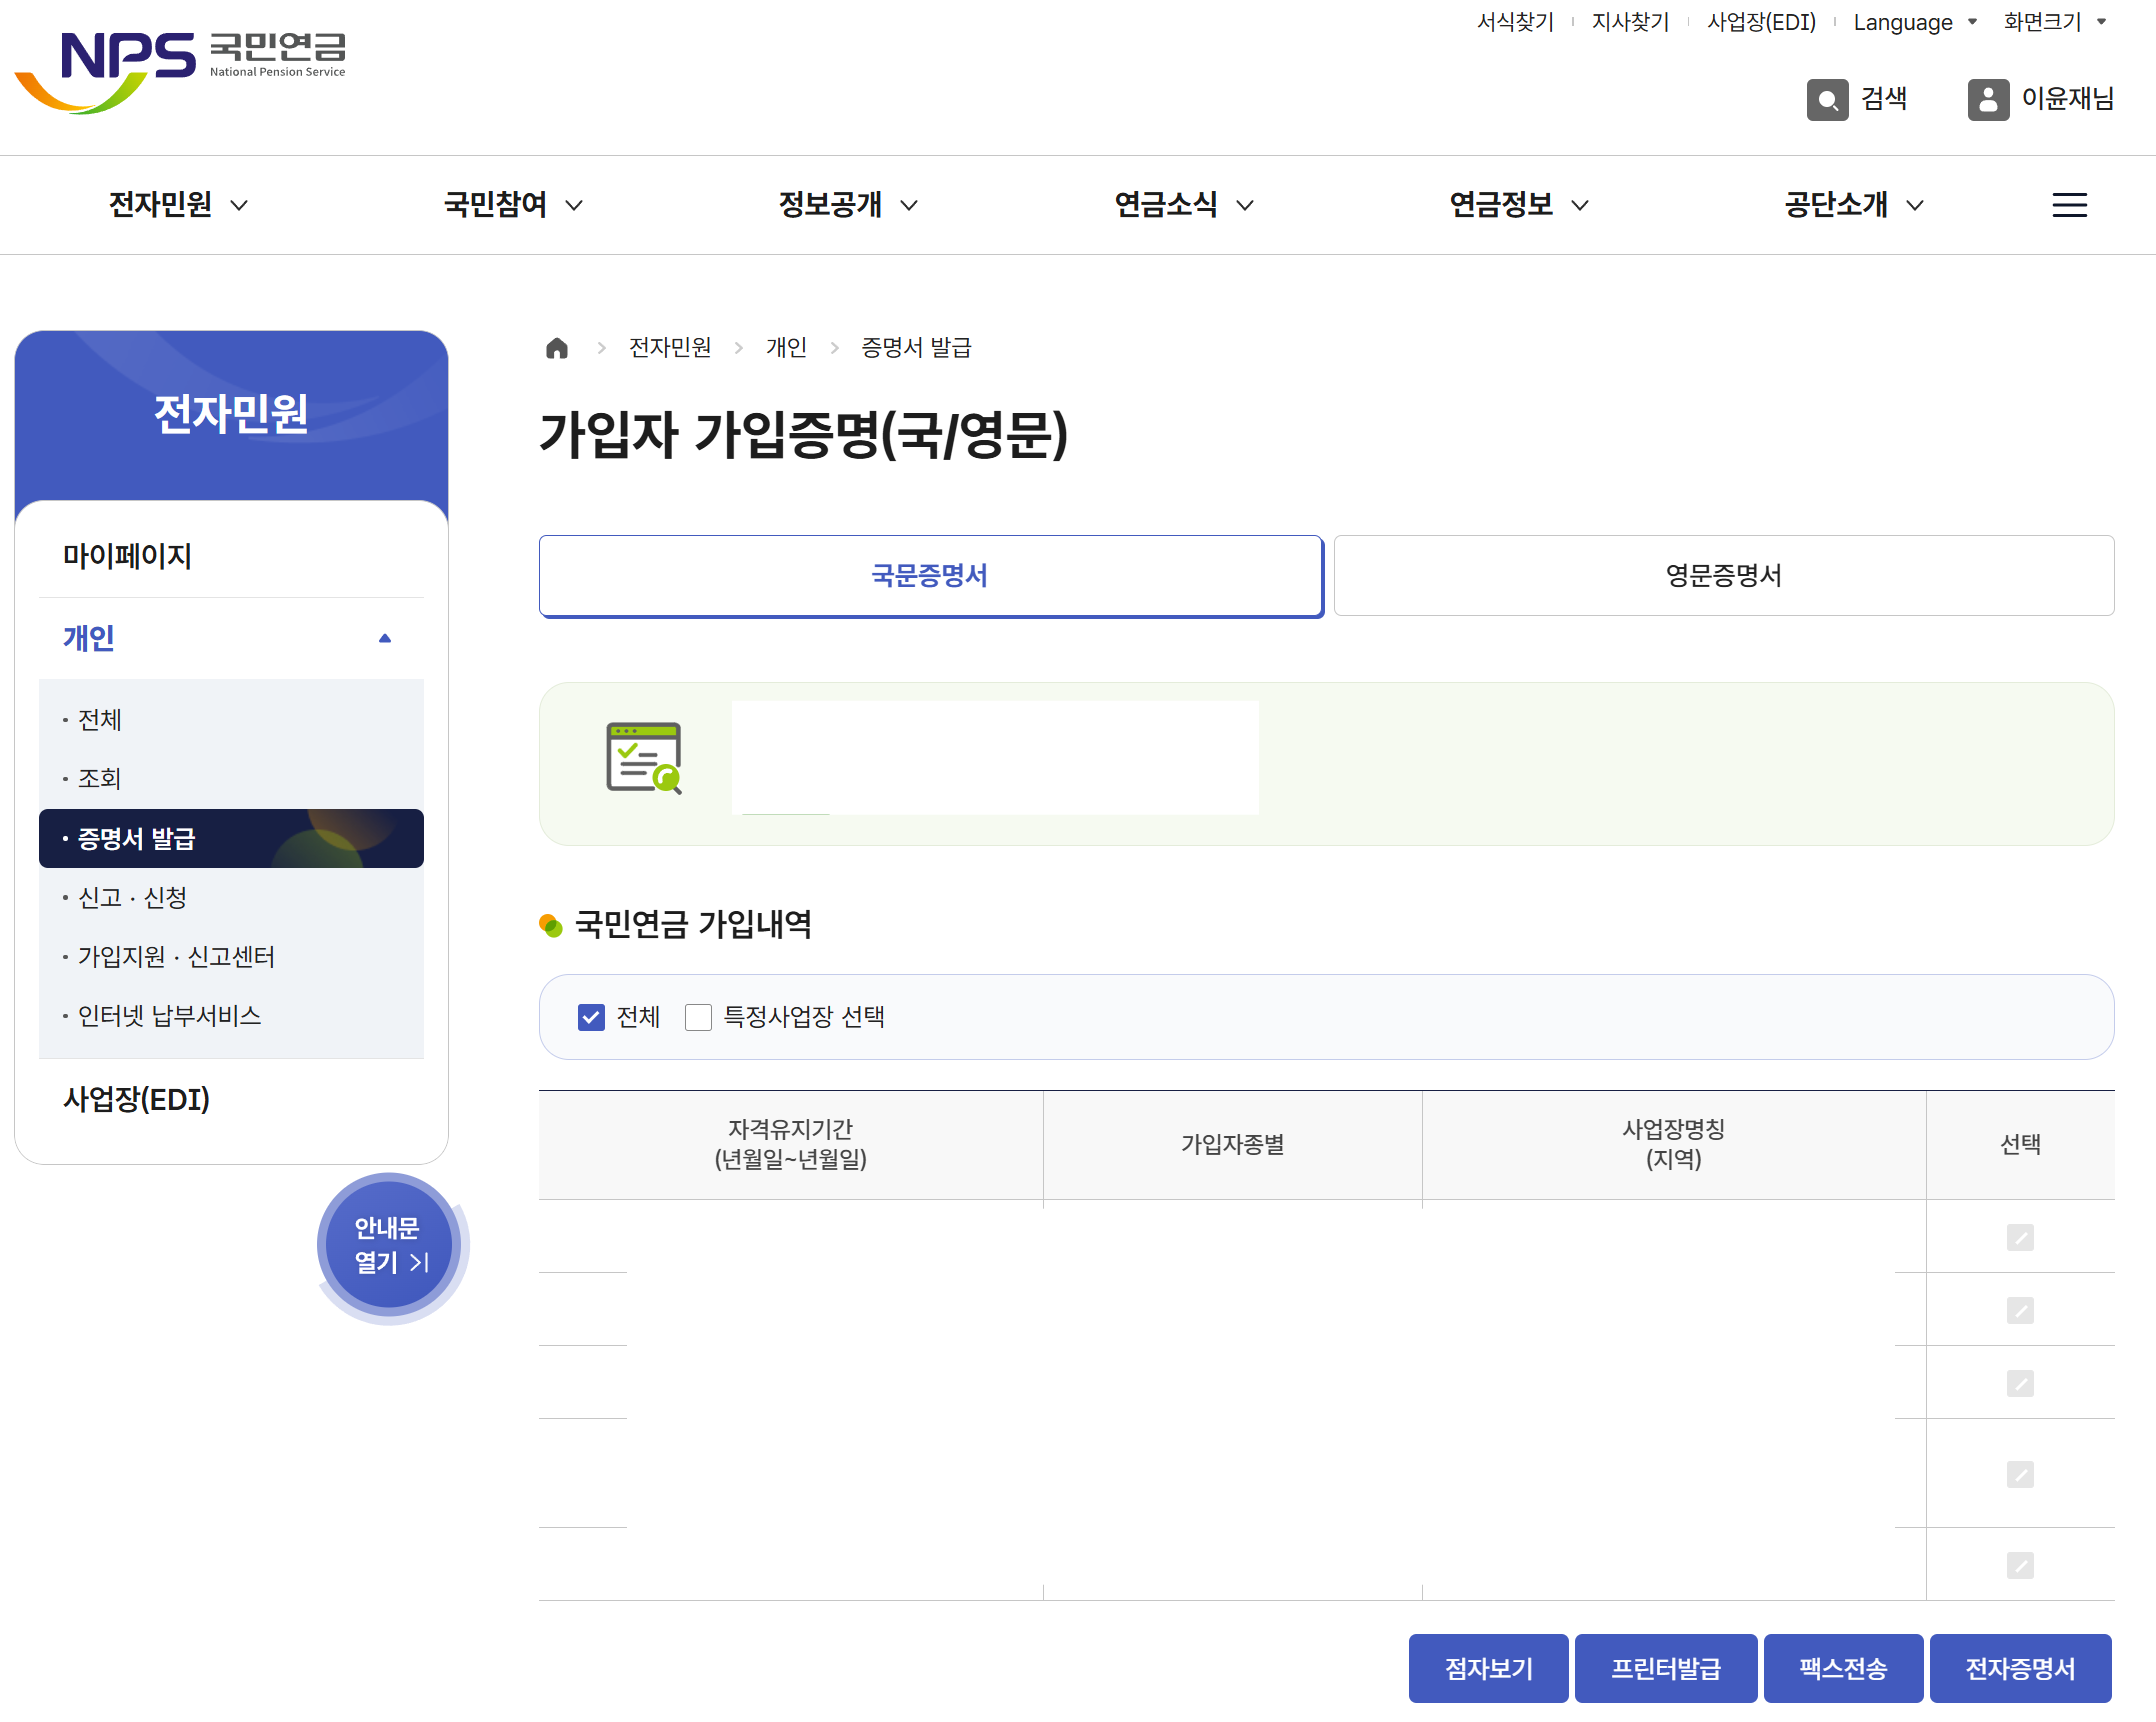Open 사업장(EDI) sidebar section
Image resolution: width=2156 pixels, height=1722 pixels.
click(136, 1099)
